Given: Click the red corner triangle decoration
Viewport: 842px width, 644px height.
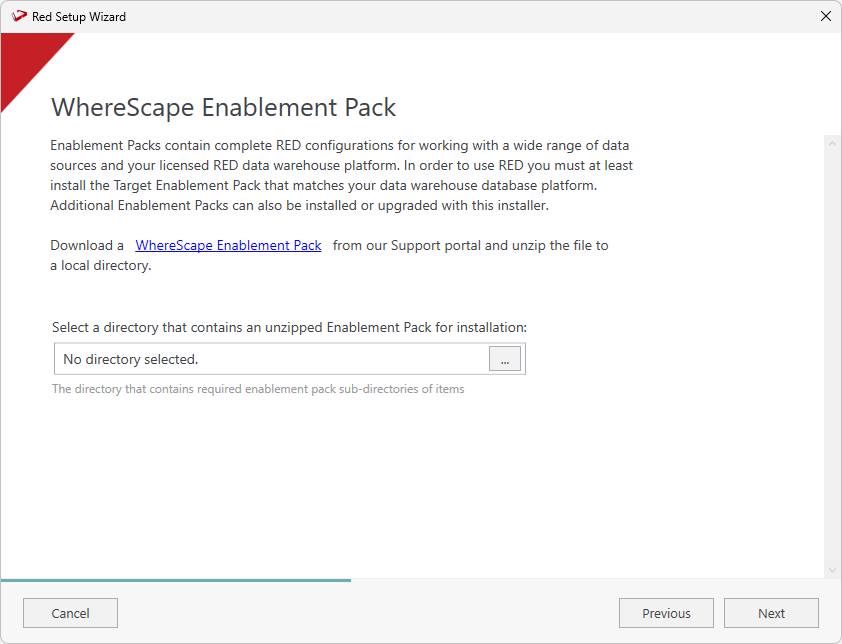Looking at the screenshot, I should (25, 58).
